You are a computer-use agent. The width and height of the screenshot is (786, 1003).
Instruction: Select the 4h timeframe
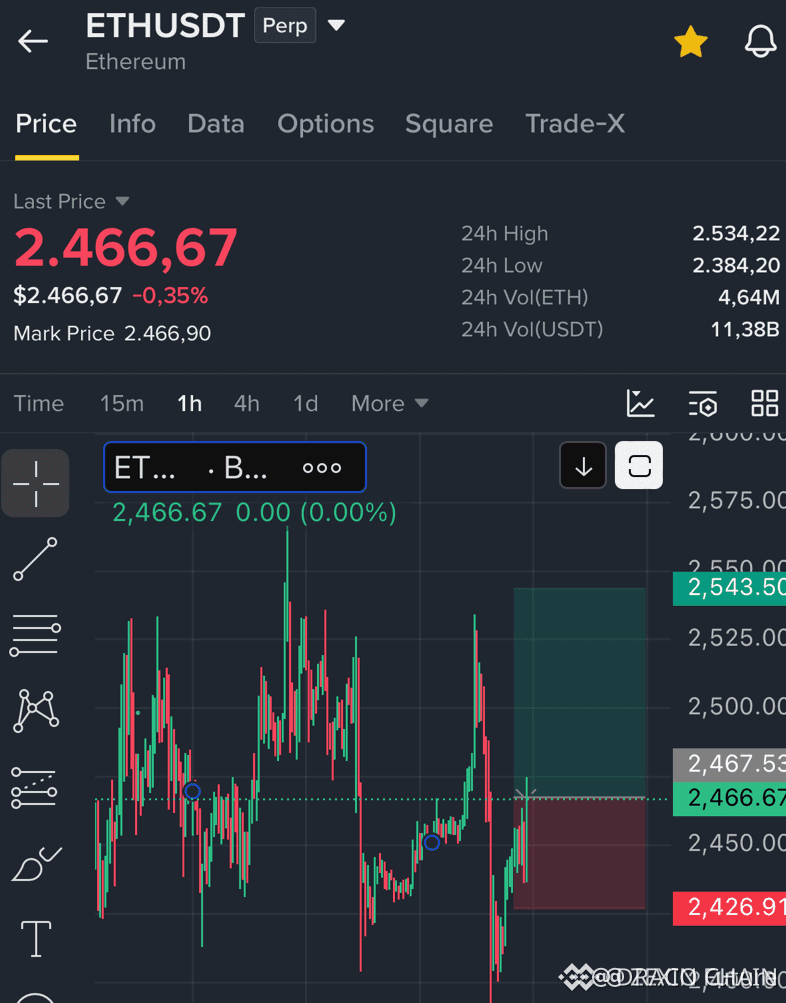click(x=247, y=404)
